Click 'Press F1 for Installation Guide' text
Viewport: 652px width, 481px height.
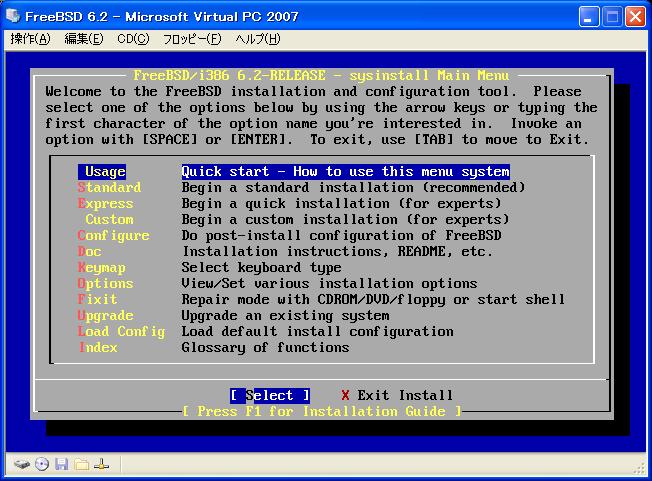click(321, 412)
